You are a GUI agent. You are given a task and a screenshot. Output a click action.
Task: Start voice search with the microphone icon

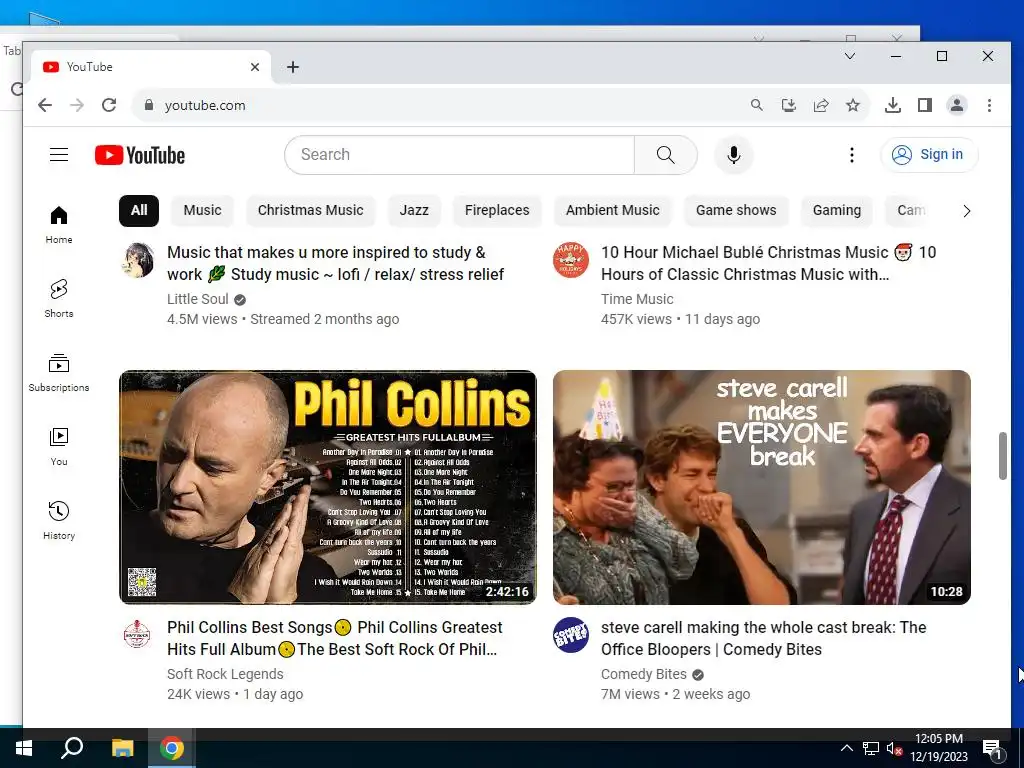733,155
